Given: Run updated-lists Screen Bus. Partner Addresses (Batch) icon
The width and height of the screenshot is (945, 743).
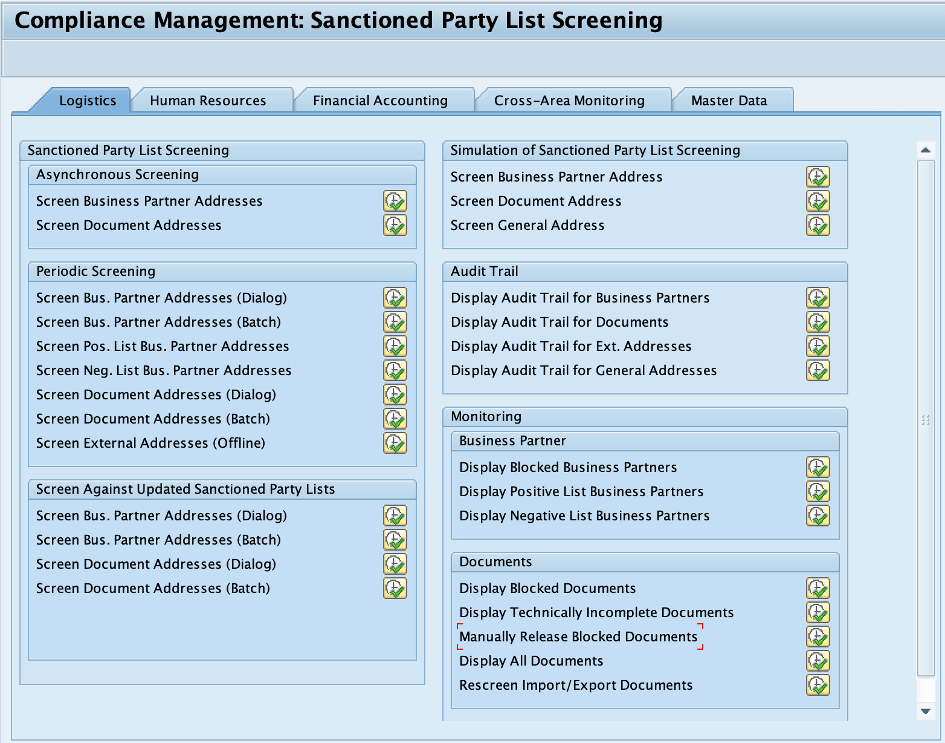Looking at the screenshot, I should click(x=395, y=539).
